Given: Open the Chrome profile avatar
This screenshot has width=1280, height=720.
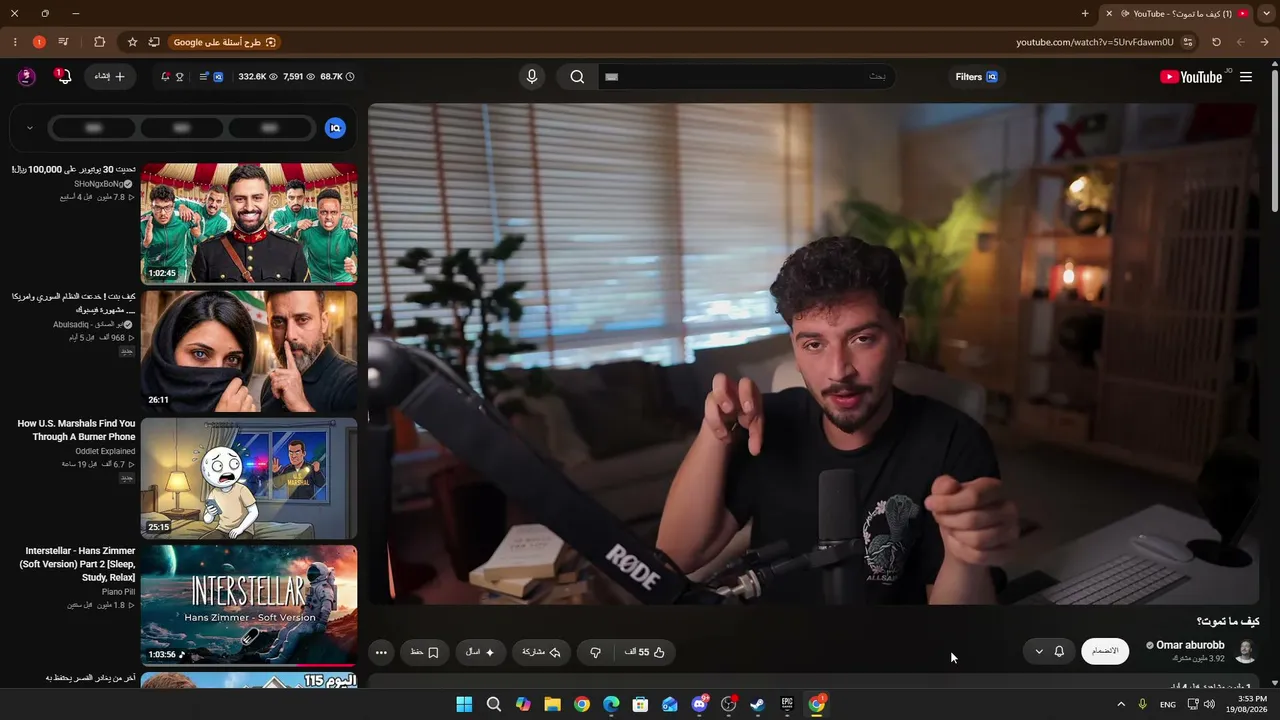Looking at the screenshot, I should [39, 42].
